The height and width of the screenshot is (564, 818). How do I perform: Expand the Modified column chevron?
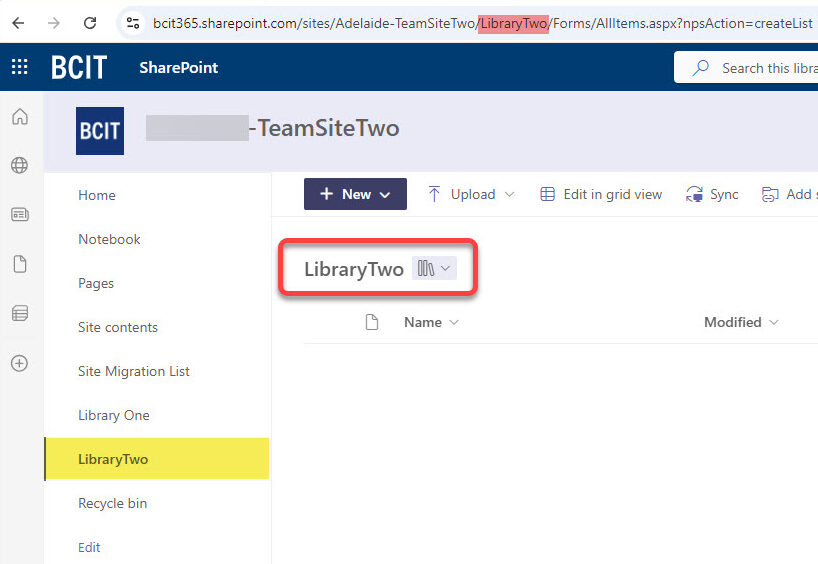774,322
